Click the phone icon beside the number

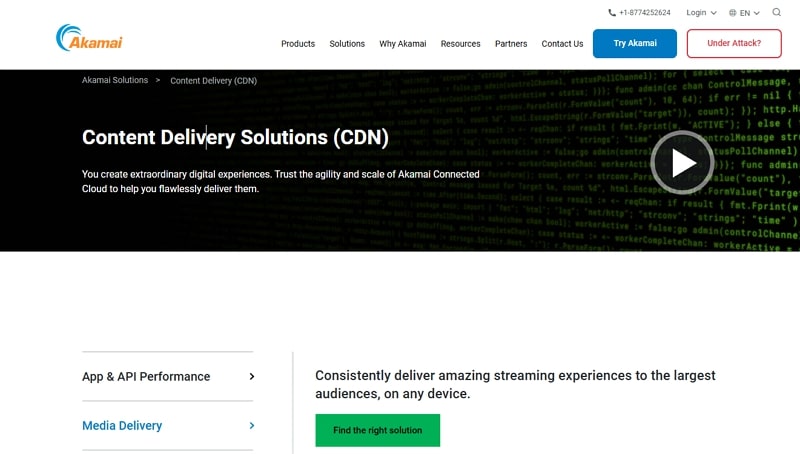click(612, 13)
